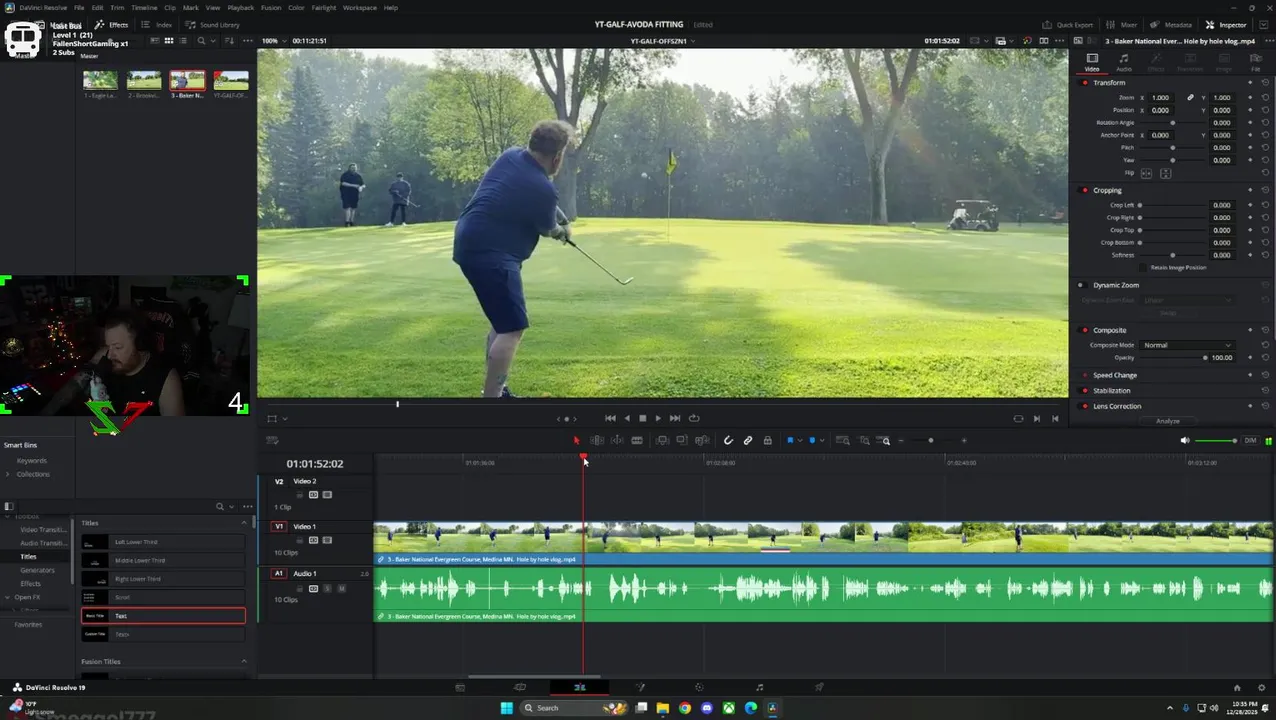Toggle the Transform section enable switch

[x=1085, y=83]
